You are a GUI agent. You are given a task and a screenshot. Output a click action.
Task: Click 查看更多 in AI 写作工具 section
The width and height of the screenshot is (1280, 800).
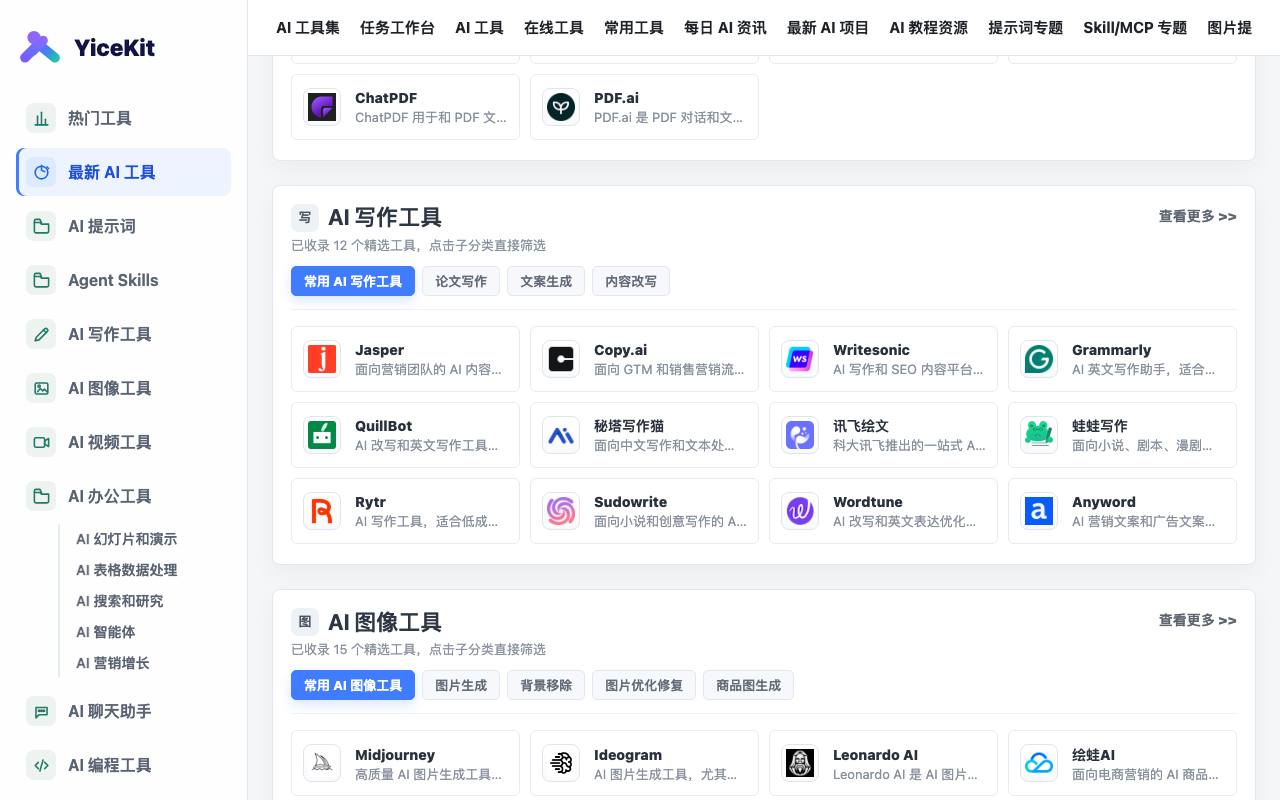click(1197, 216)
